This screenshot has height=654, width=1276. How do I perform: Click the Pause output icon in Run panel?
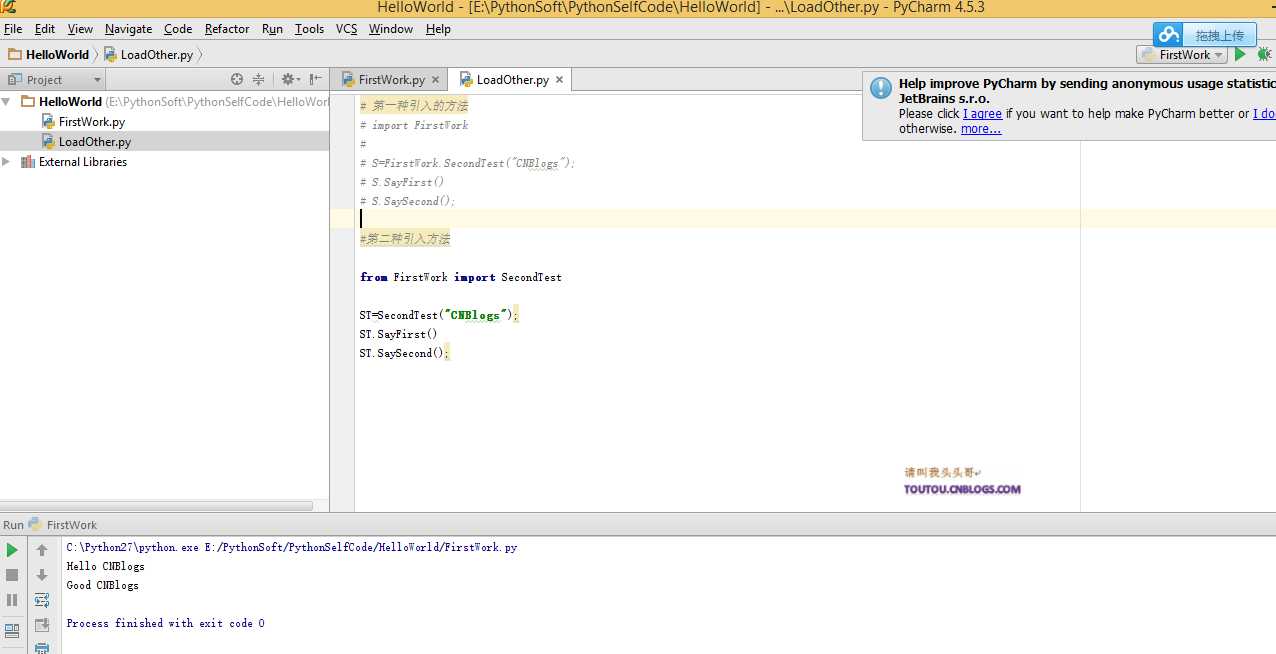coord(12,600)
